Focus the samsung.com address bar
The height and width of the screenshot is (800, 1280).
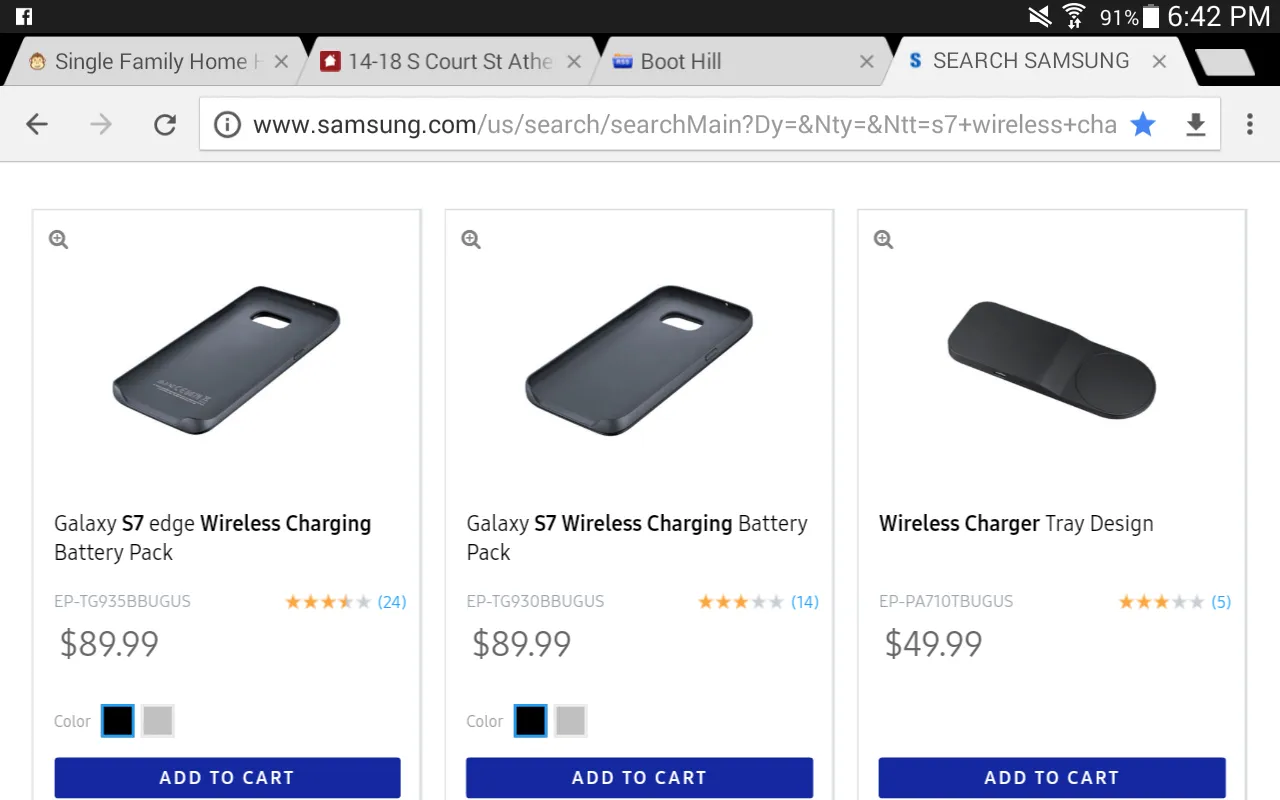point(680,124)
